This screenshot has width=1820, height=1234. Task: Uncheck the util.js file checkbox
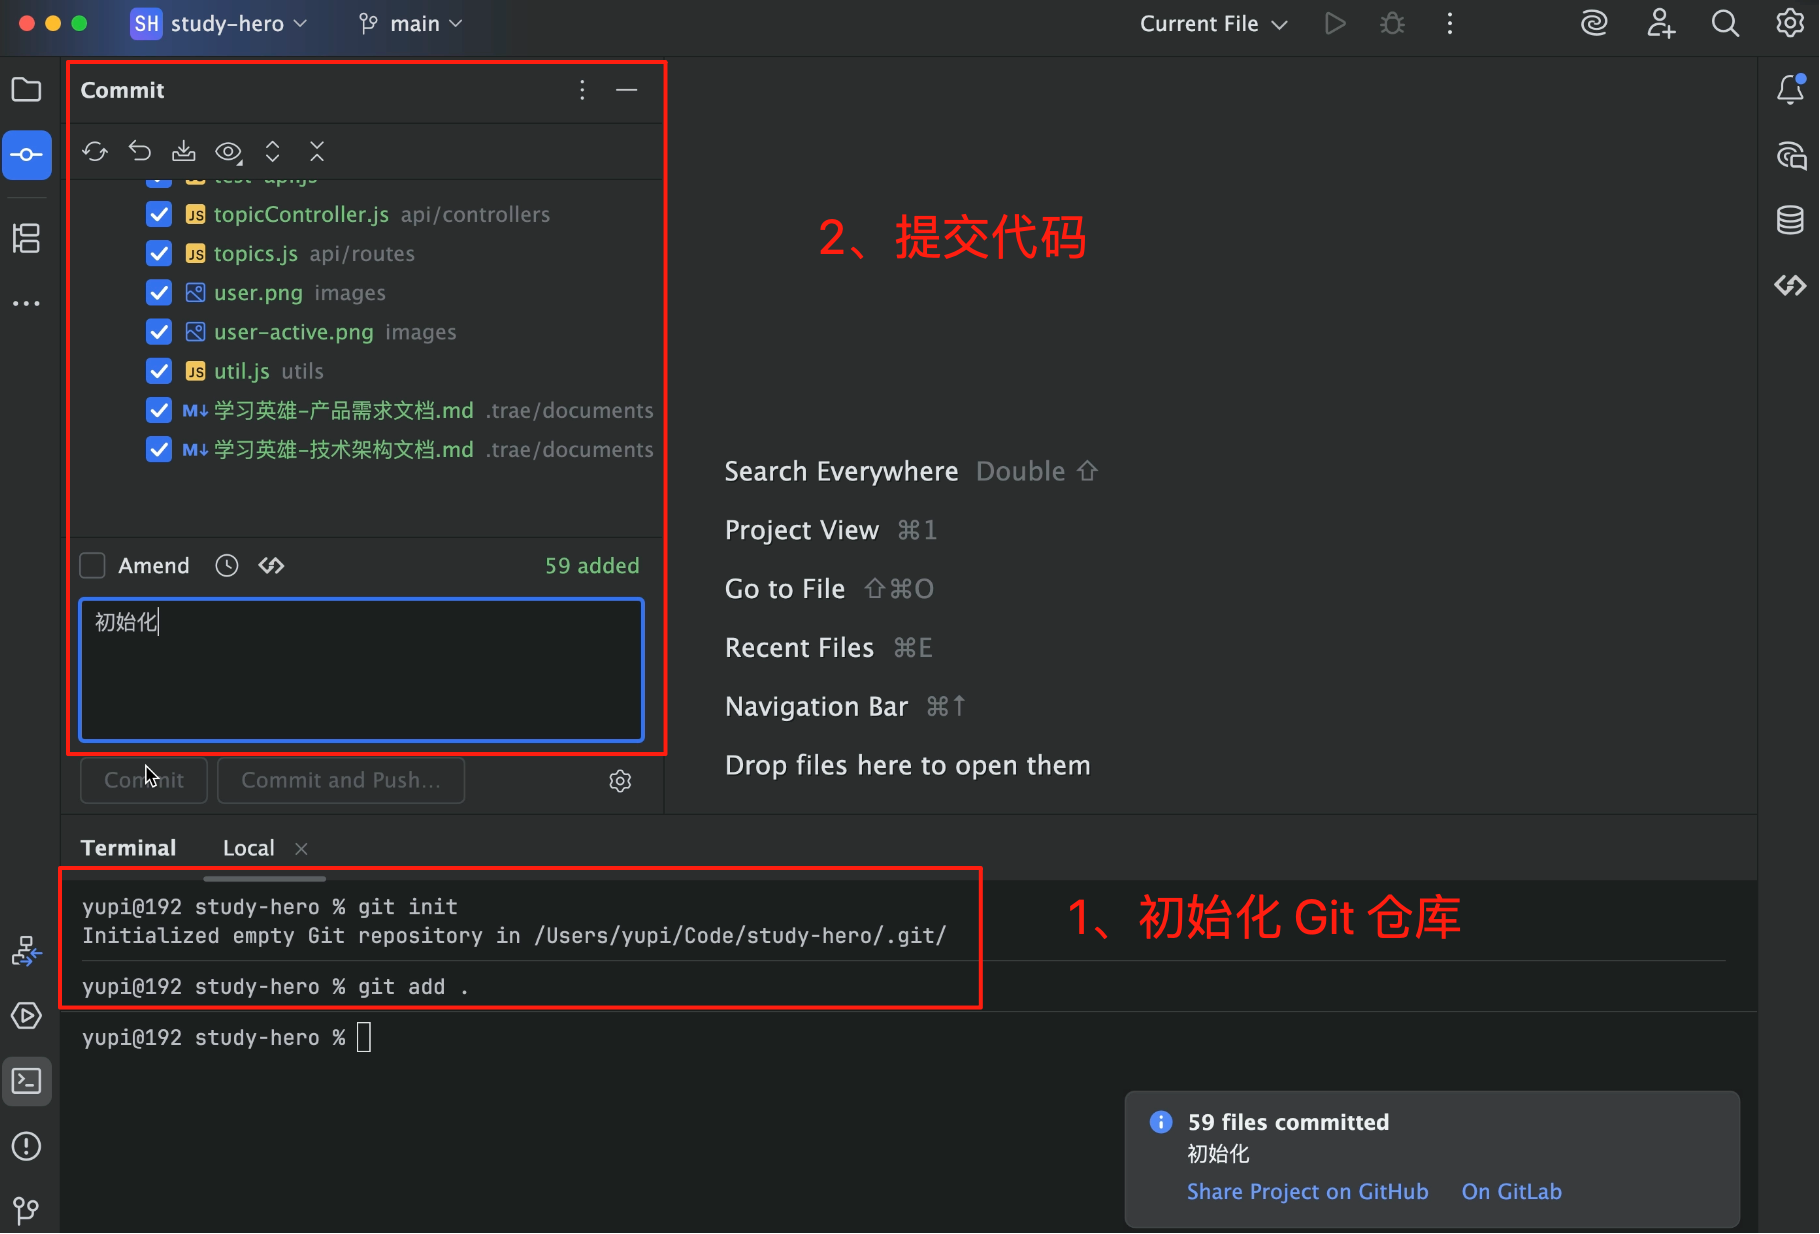click(x=159, y=371)
